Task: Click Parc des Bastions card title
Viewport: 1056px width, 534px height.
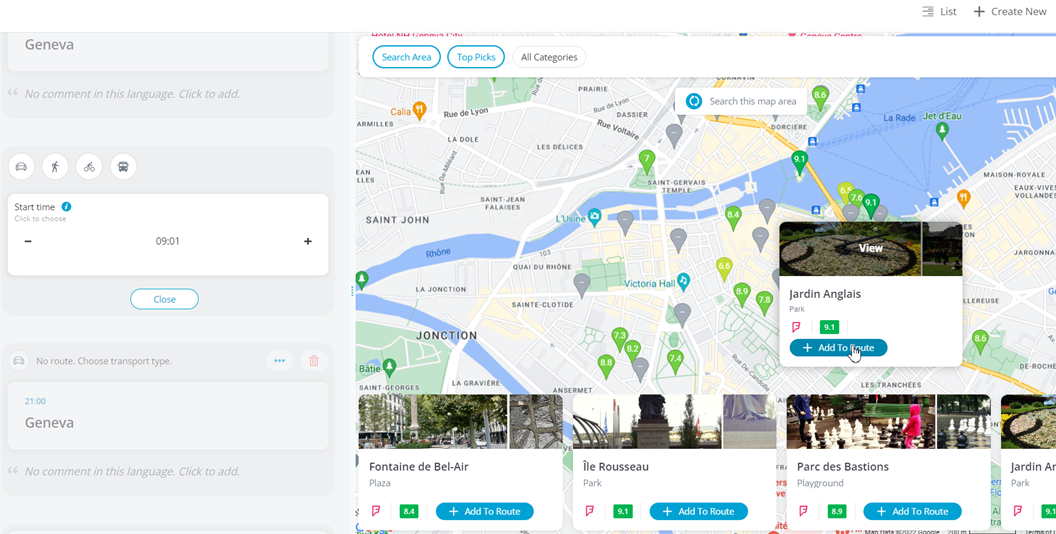Action: pos(843,466)
